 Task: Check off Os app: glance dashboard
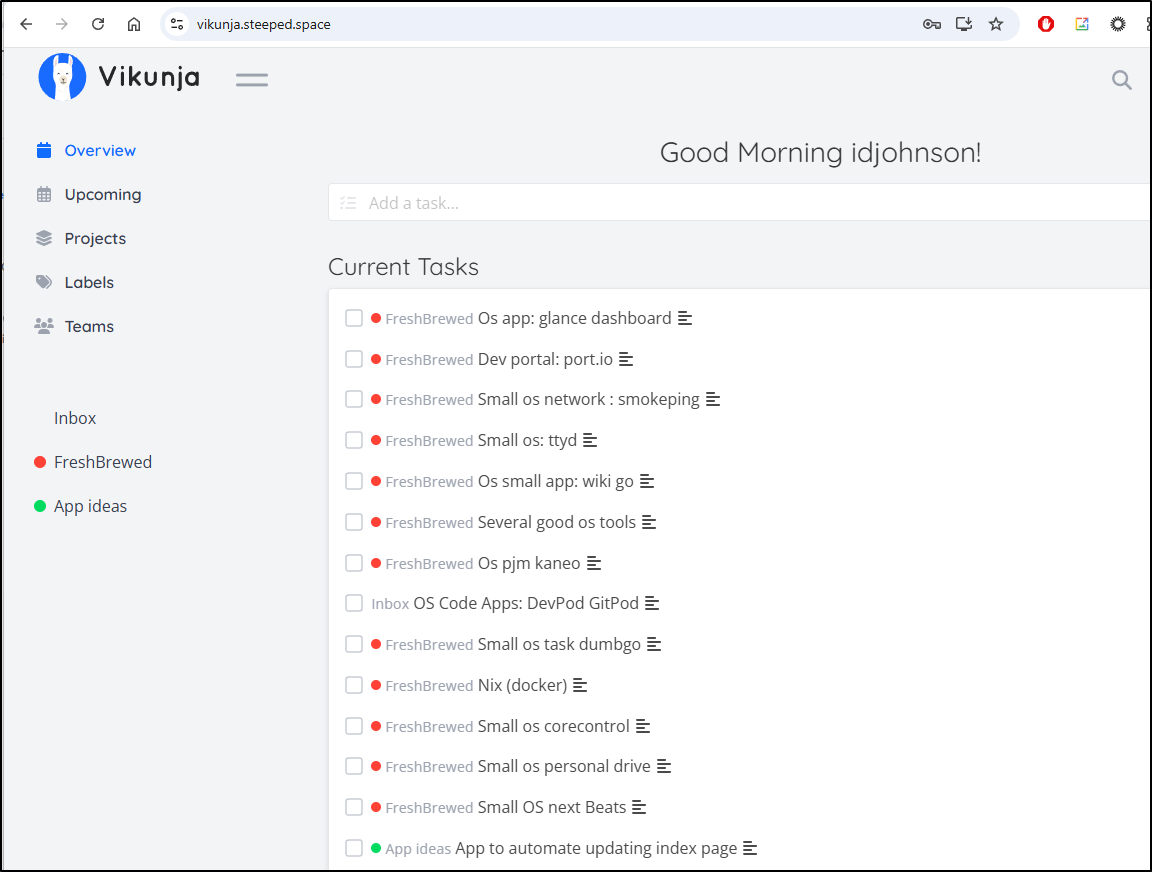(x=354, y=318)
